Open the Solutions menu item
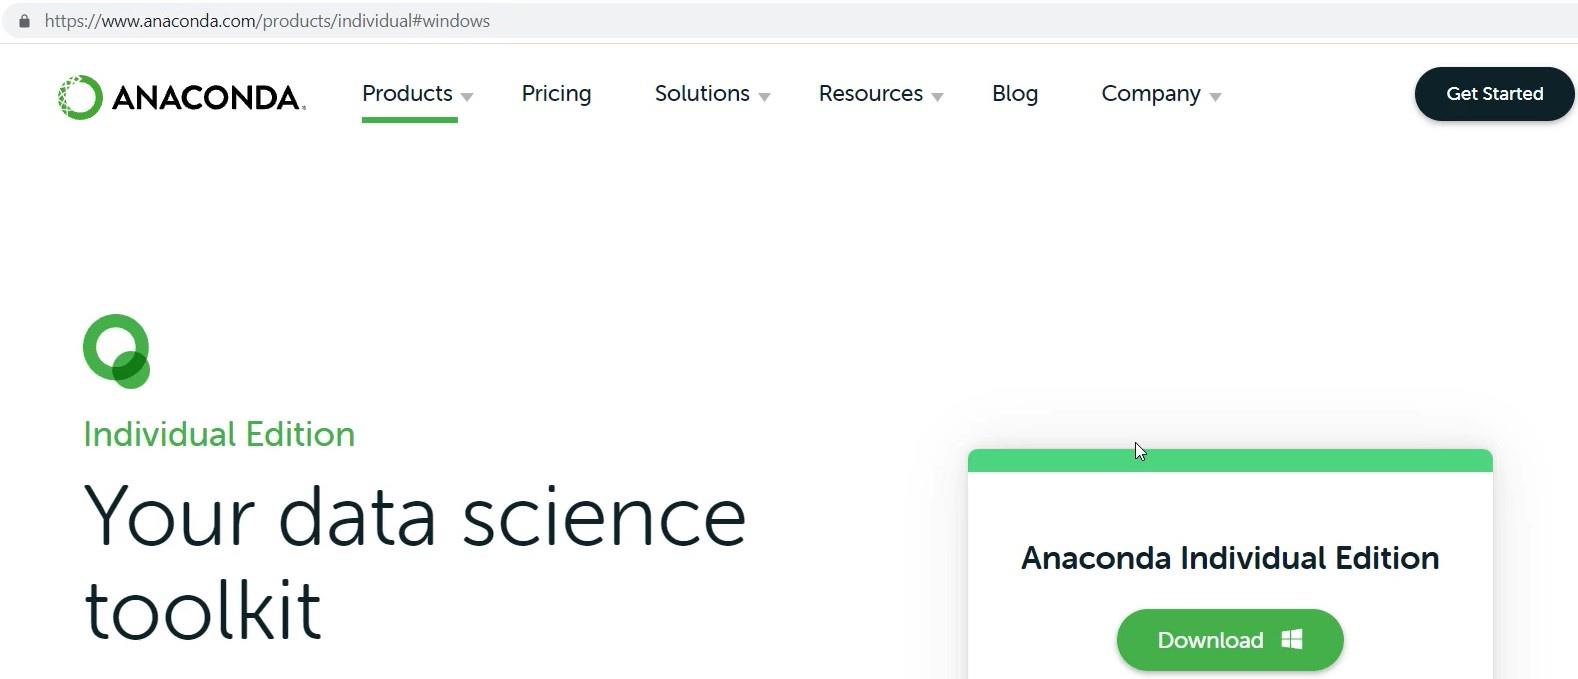Image resolution: width=1578 pixels, height=679 pixels. click(x=702, y=93)
